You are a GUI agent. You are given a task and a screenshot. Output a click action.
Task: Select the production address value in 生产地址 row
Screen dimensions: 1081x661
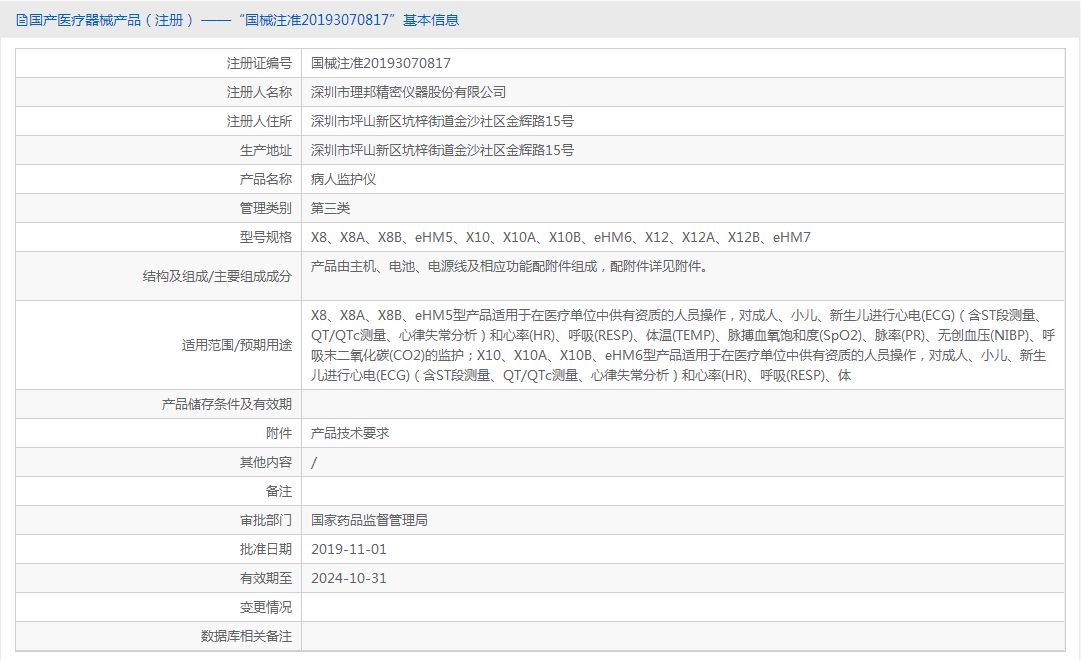[442, 150]
